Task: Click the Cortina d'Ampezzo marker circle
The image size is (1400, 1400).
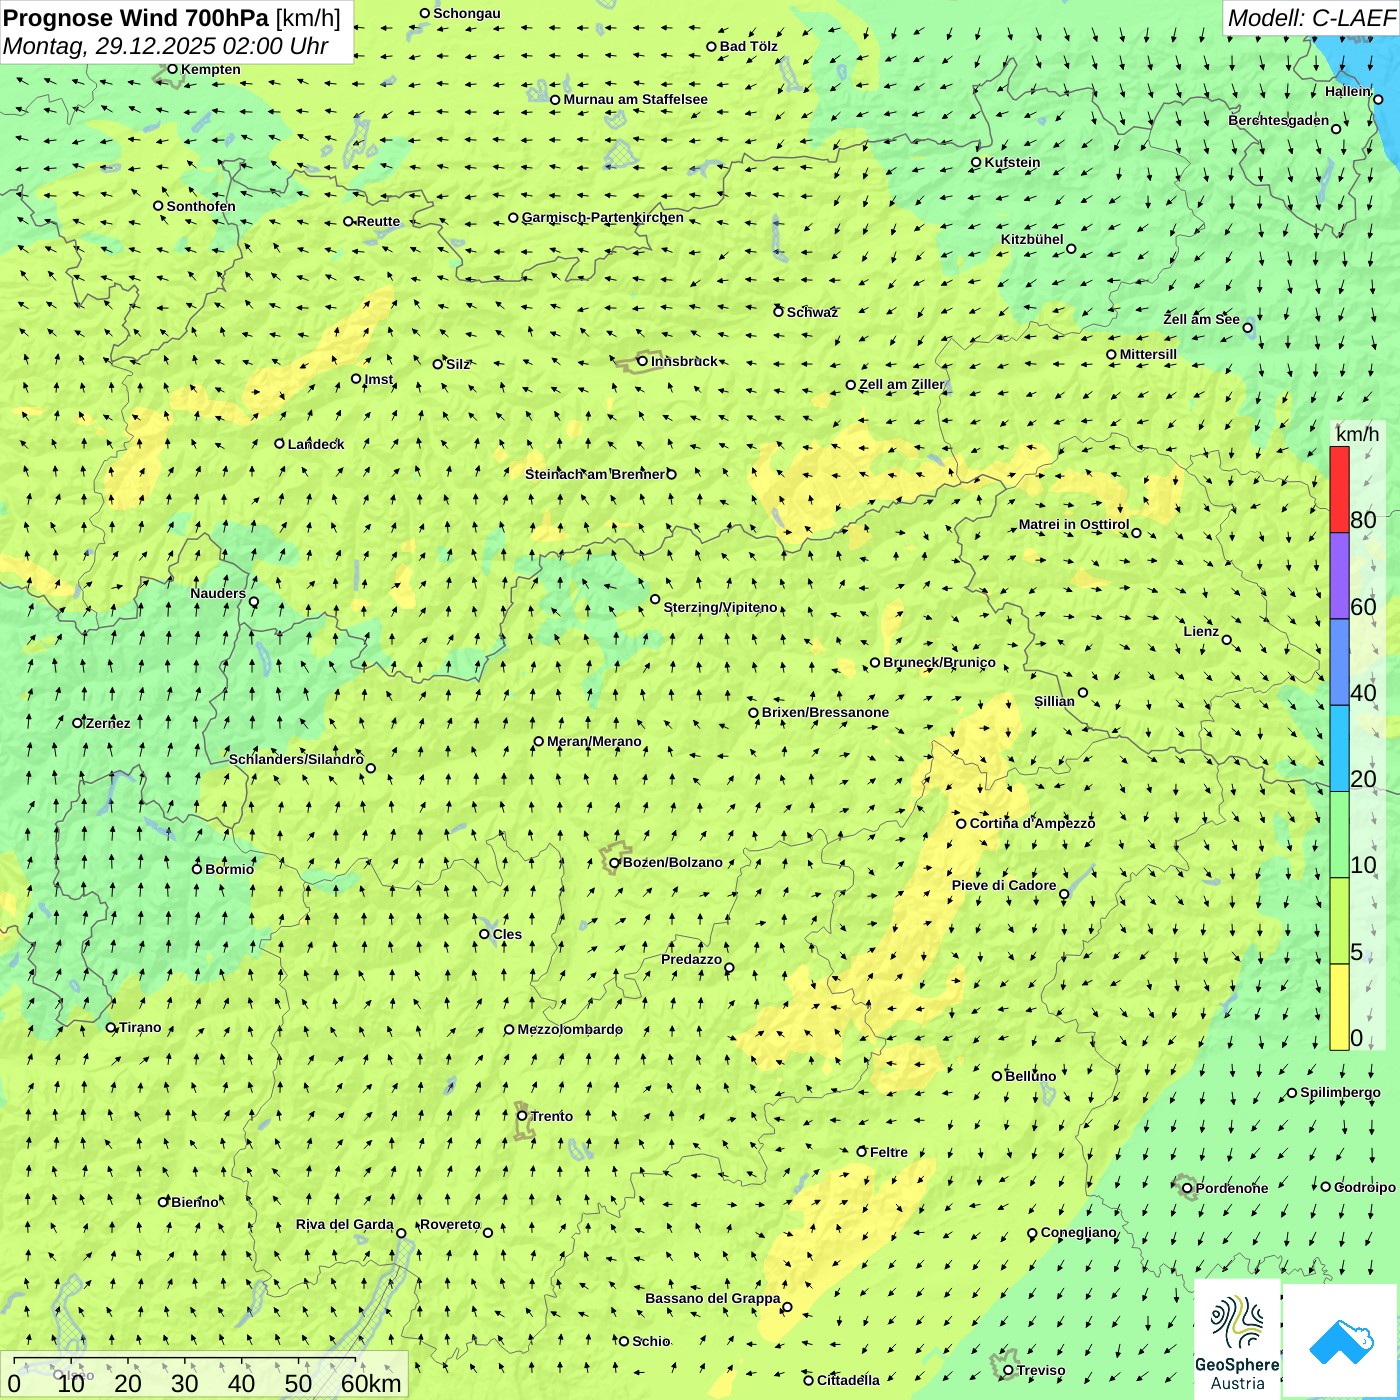Action: 962,824
